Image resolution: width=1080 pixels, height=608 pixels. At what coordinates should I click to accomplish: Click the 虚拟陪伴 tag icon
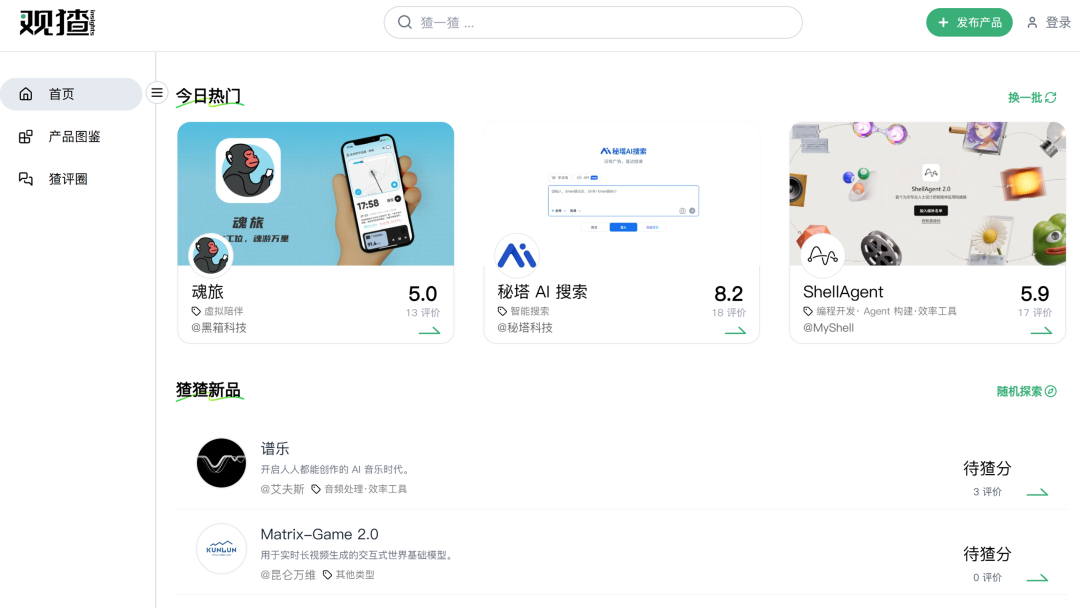point(196,311)
